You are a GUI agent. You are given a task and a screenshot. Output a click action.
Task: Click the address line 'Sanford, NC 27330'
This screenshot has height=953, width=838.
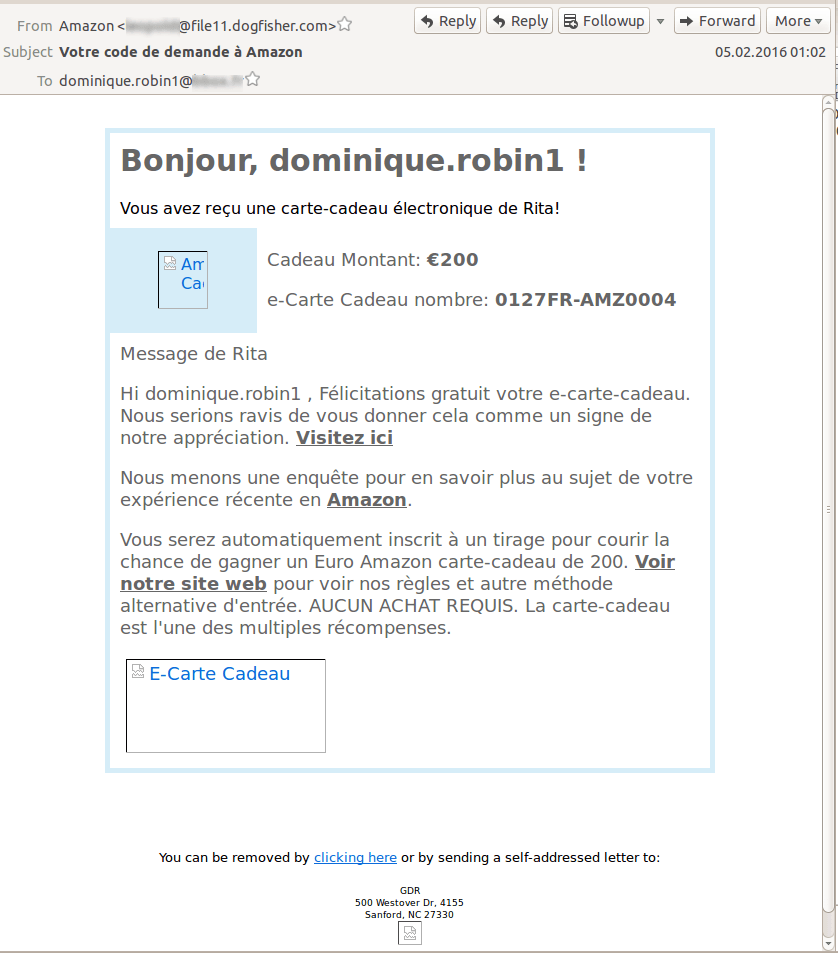pos(409,915)
